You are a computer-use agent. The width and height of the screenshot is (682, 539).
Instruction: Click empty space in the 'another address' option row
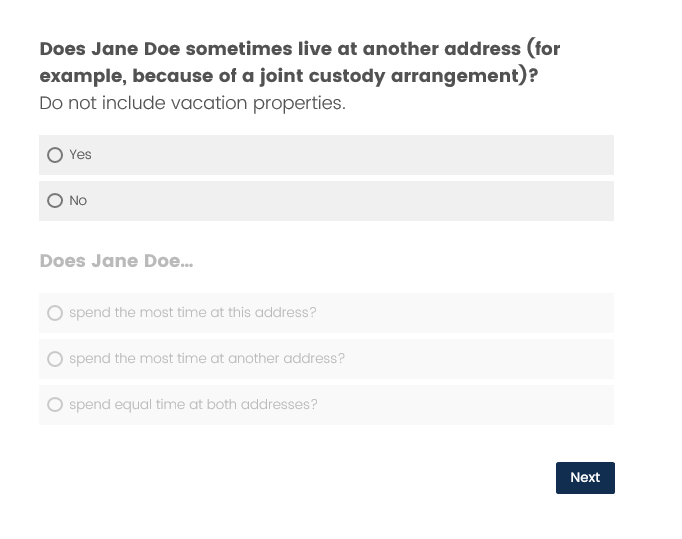(x=480, y=359)
